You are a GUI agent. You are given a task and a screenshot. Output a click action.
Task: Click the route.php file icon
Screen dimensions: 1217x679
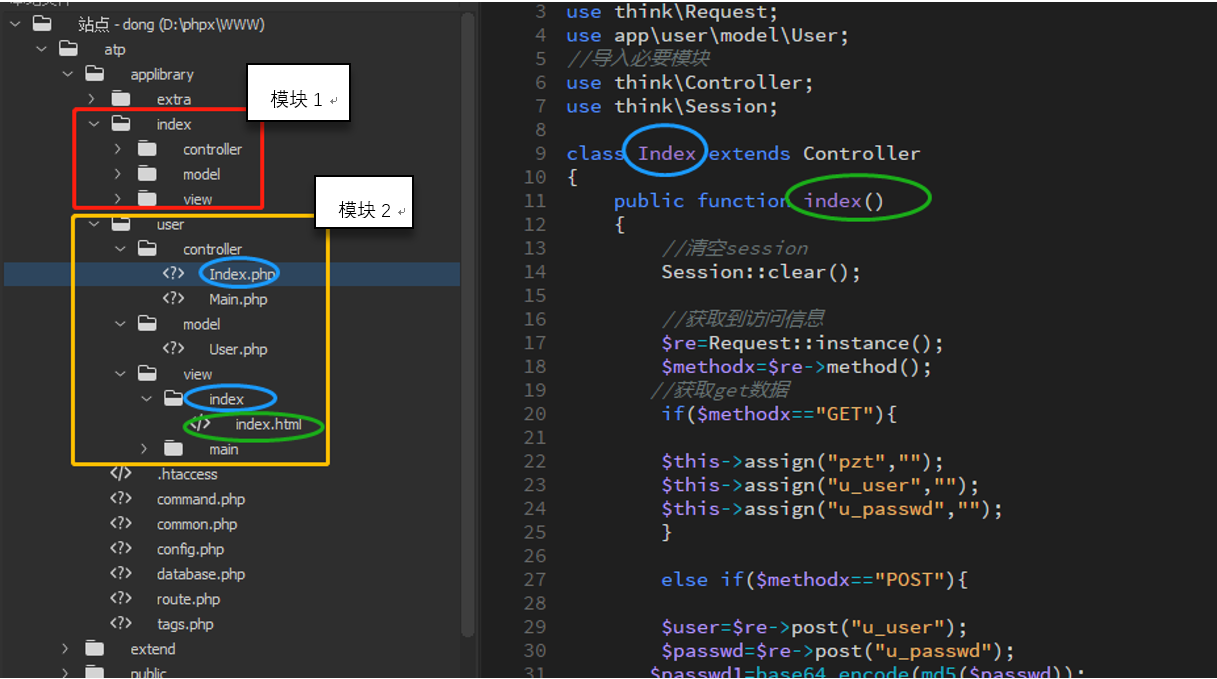pos(122,598)
